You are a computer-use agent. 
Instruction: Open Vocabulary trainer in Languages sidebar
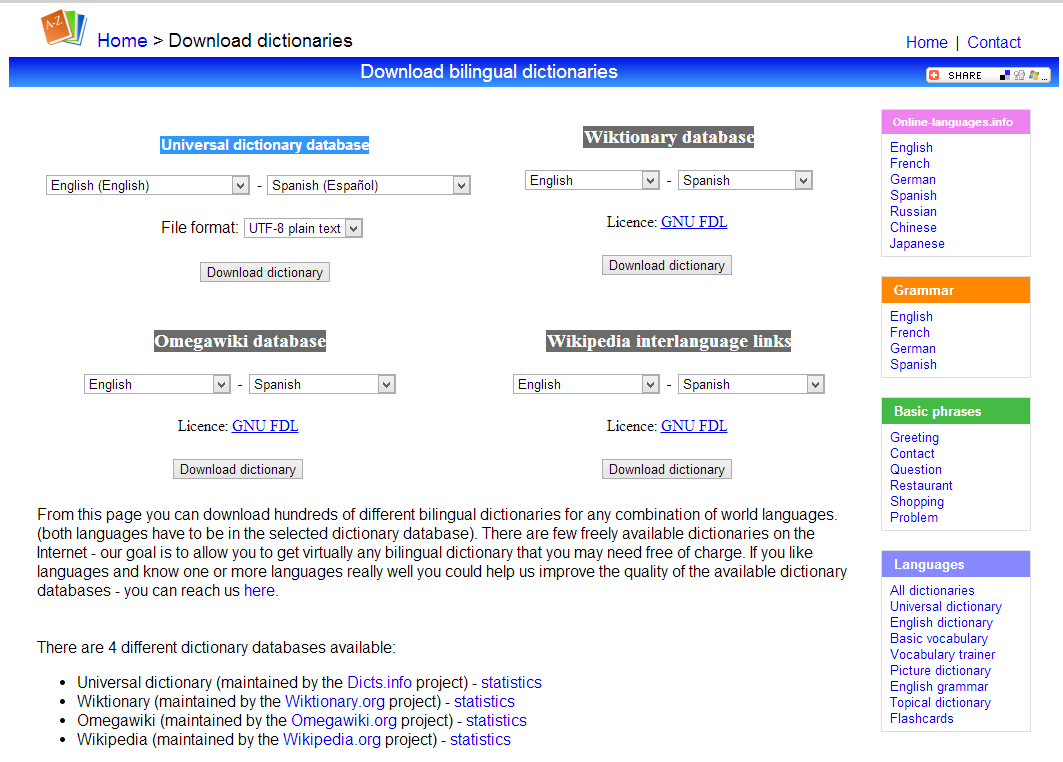click(x=942, y=654)
